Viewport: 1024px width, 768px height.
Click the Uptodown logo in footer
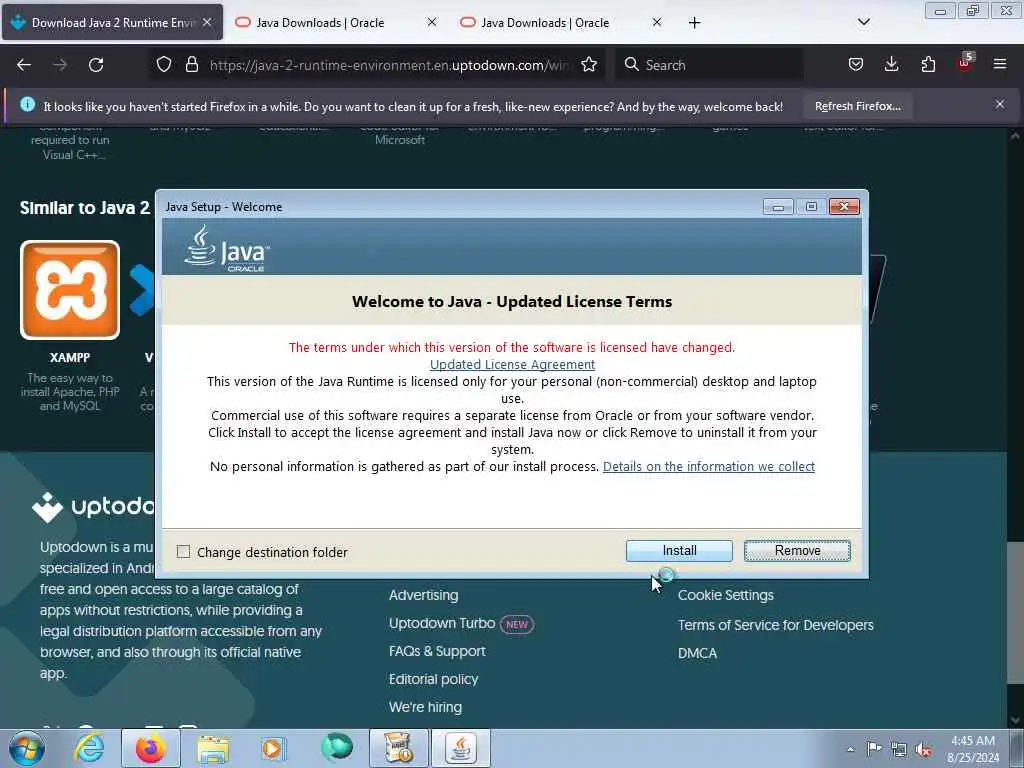point(93,506)
